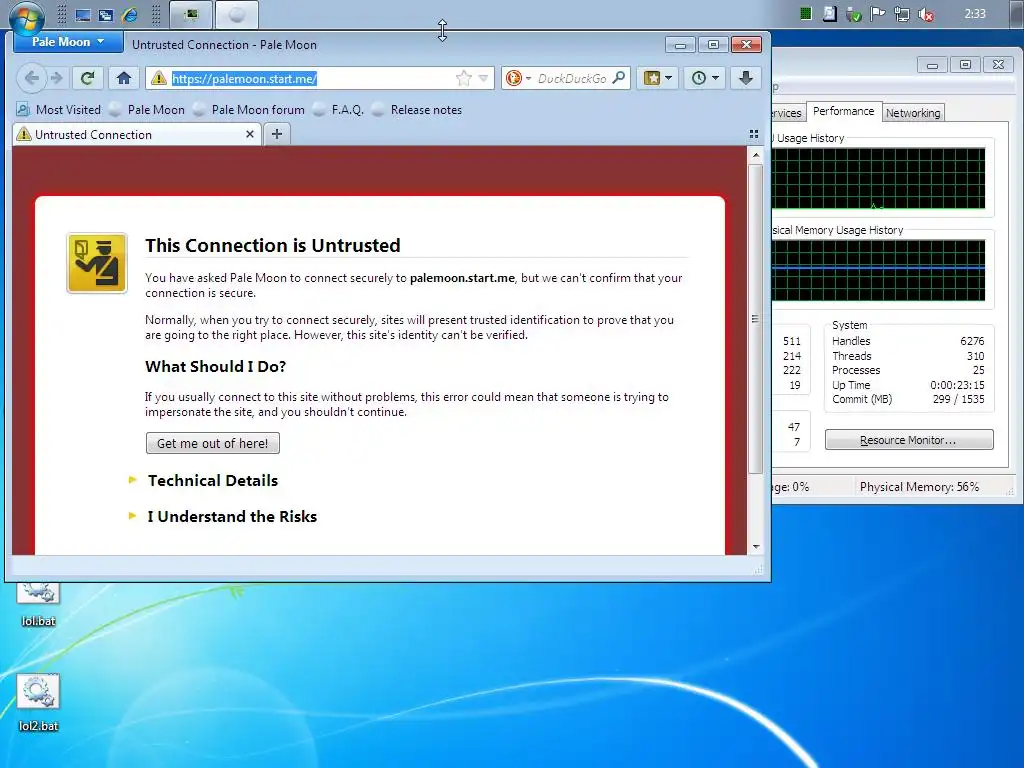
Task: Bookmark this page with the star icon
Action: pos(464,78)
